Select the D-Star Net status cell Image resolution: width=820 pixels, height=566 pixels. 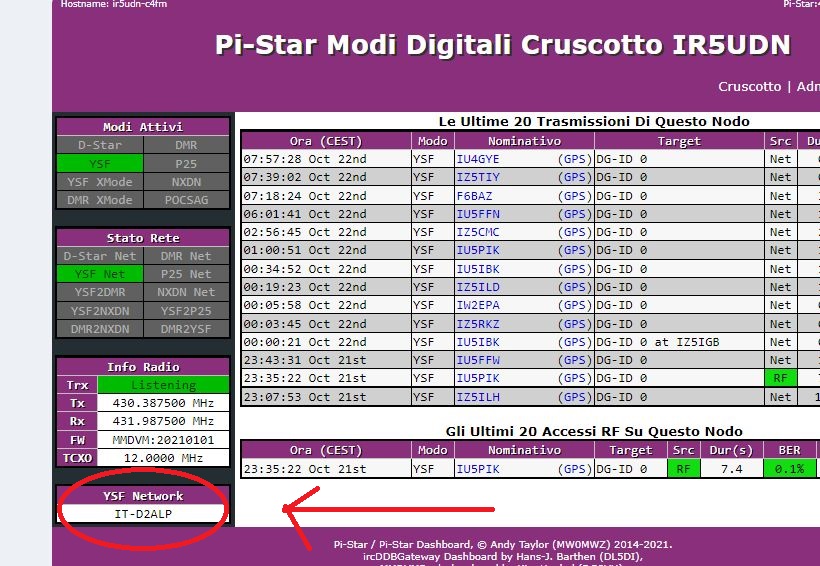click(x=100, y=256)
